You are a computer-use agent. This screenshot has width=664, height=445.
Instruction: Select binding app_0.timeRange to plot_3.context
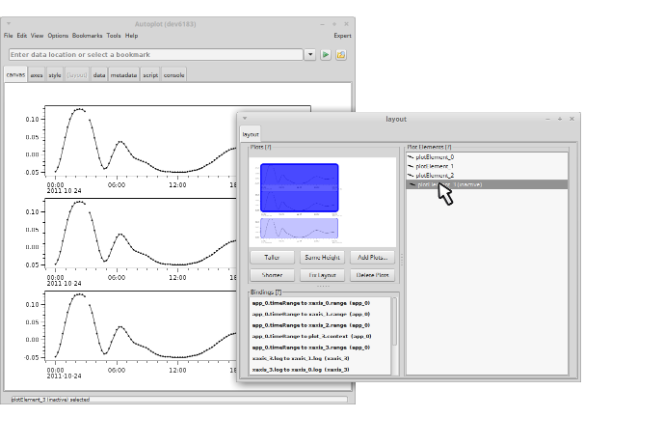[x=321, y=336]
